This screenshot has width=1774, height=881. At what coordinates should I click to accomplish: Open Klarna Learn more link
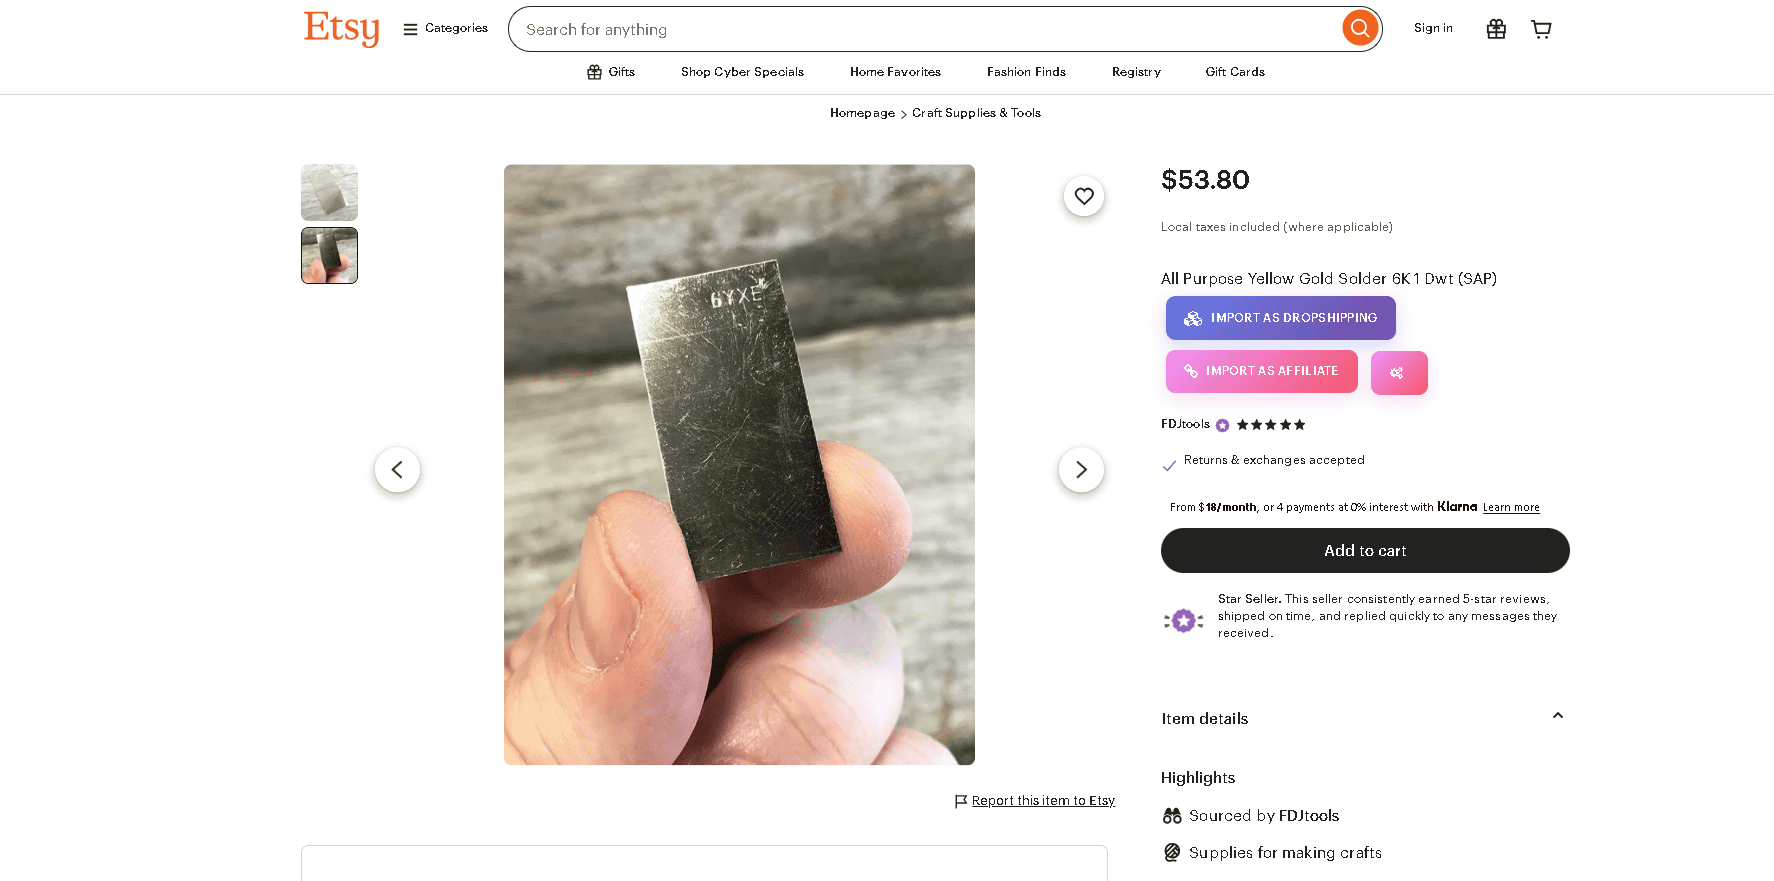[1510, 508]
